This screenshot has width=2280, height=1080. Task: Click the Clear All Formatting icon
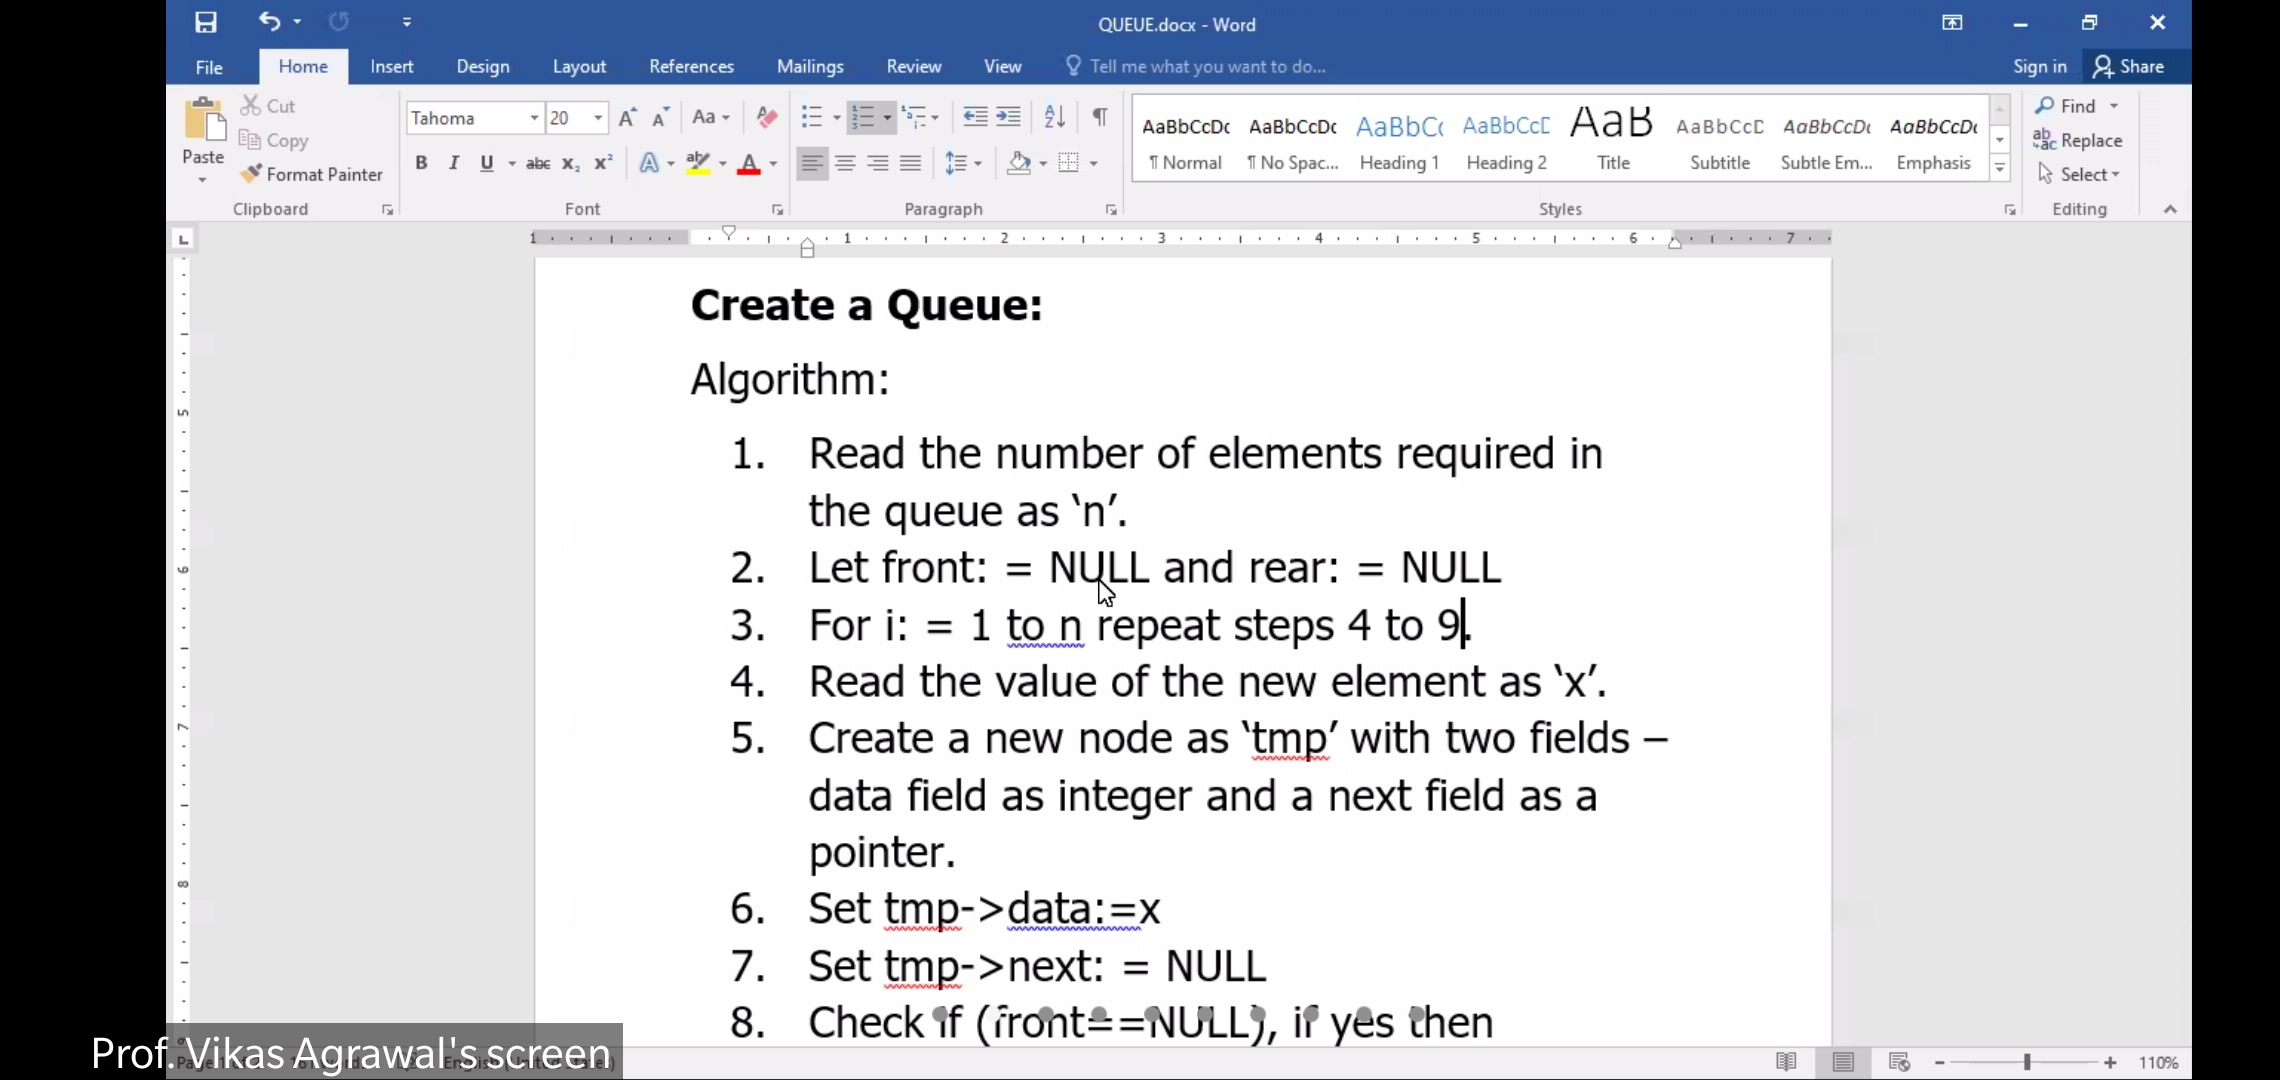click(x=767, y=117)
